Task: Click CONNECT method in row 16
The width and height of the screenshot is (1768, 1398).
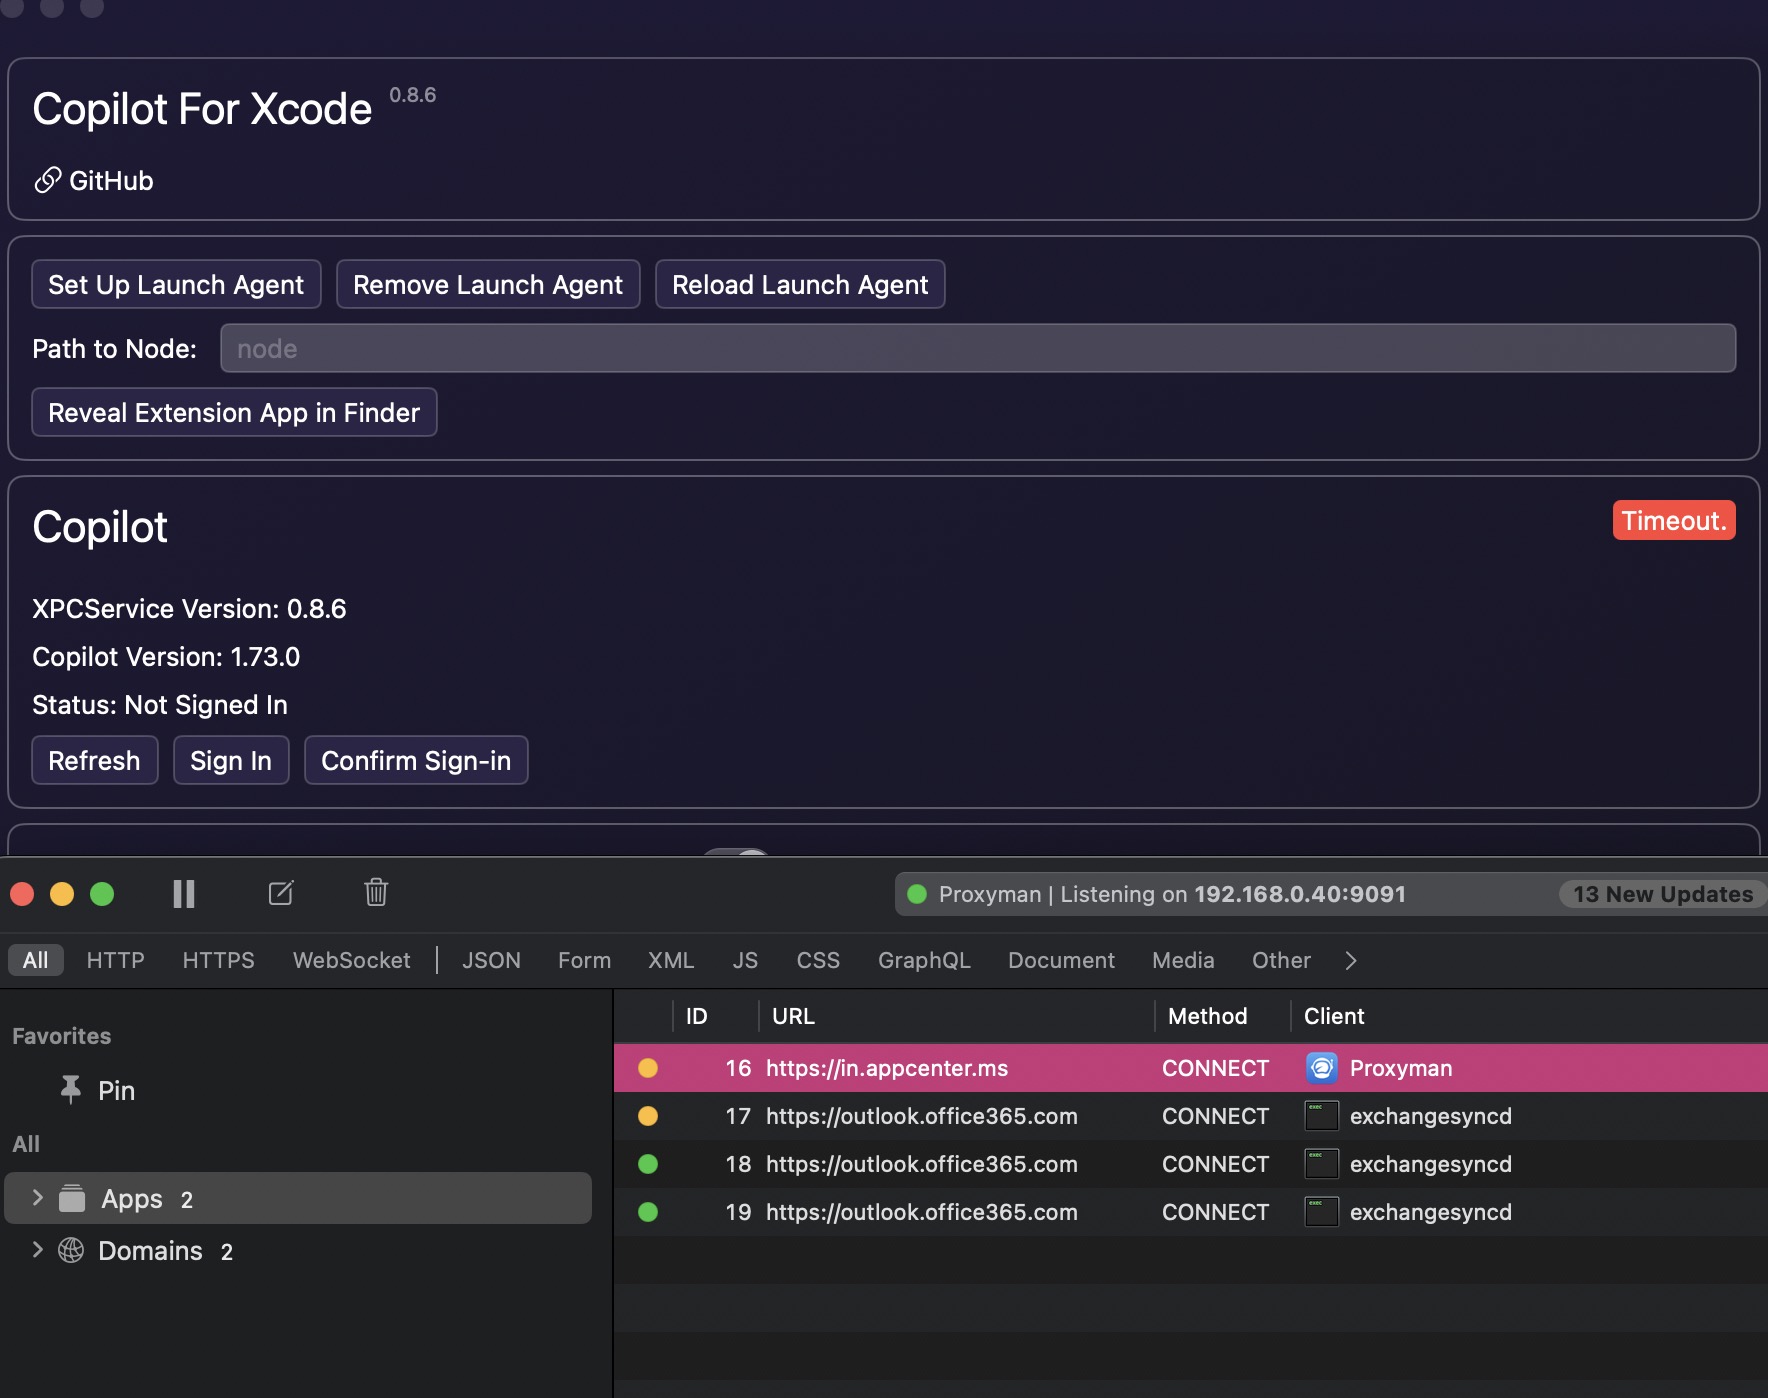Action: pyautogui.click(x=1215, y=1068)
